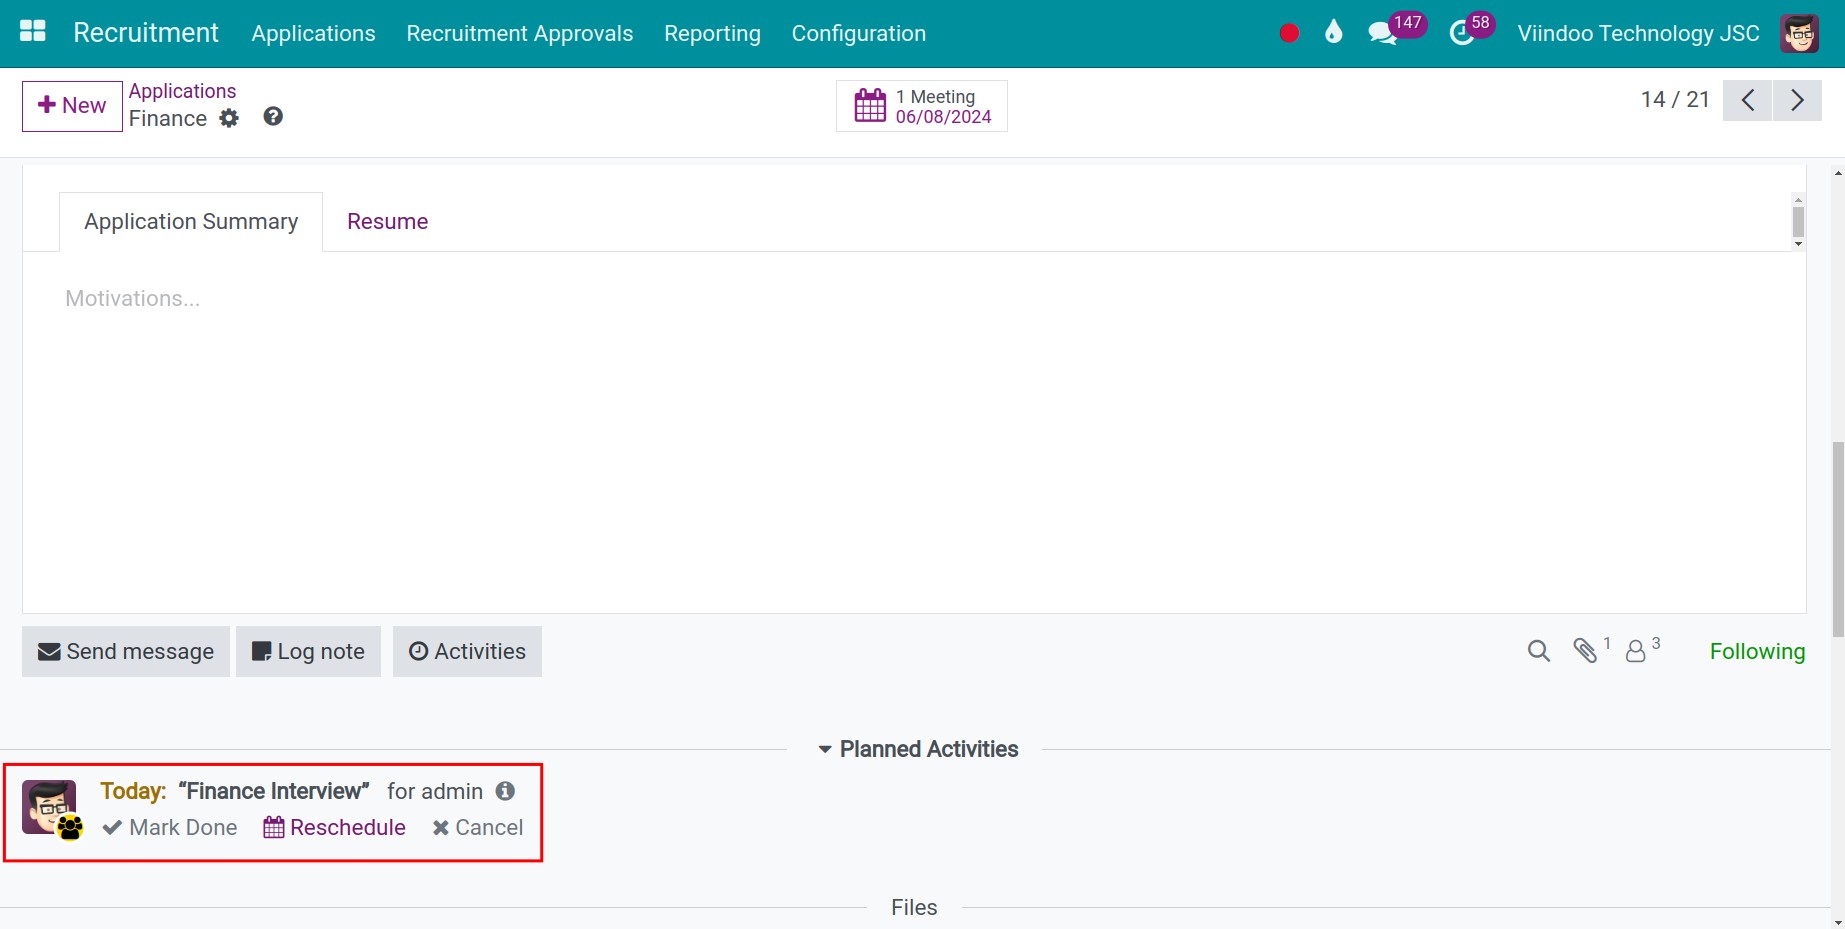Screen dimensions: 1845x929
Task: Open the Configuration menu
Action: point(858,33)
